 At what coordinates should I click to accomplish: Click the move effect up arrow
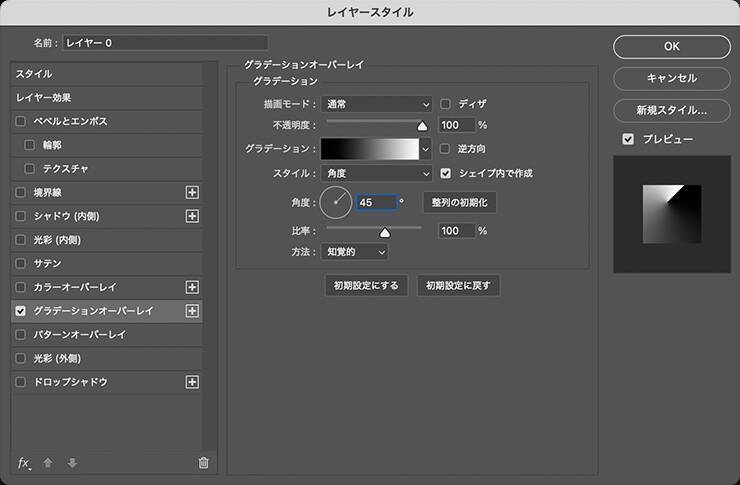click(48, 462)
